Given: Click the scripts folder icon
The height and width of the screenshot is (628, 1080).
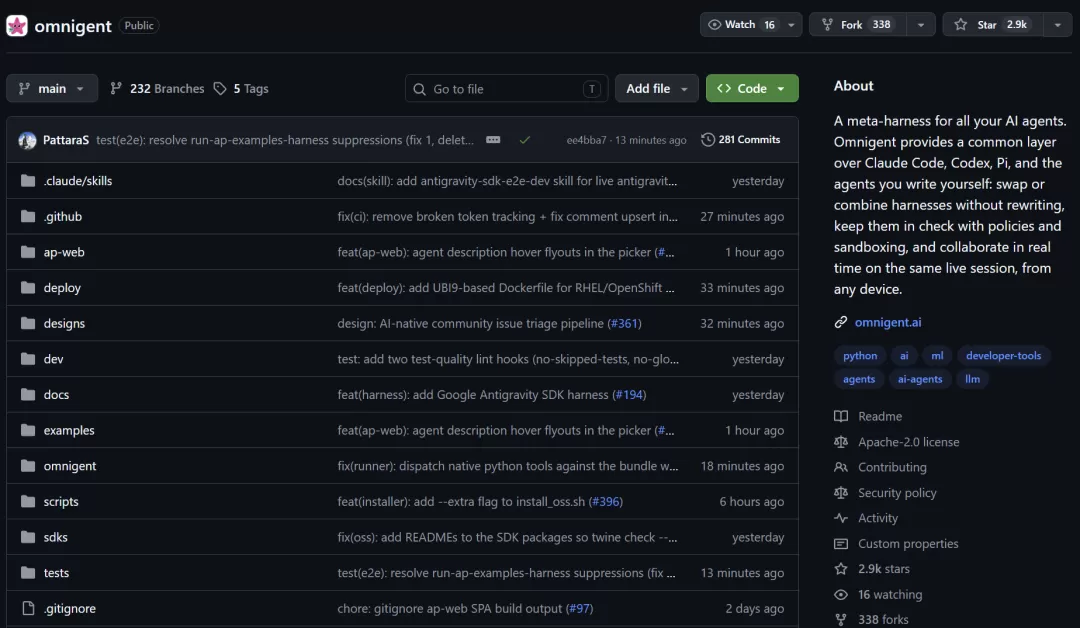Looking at the screenshot, I should point(28,501).
